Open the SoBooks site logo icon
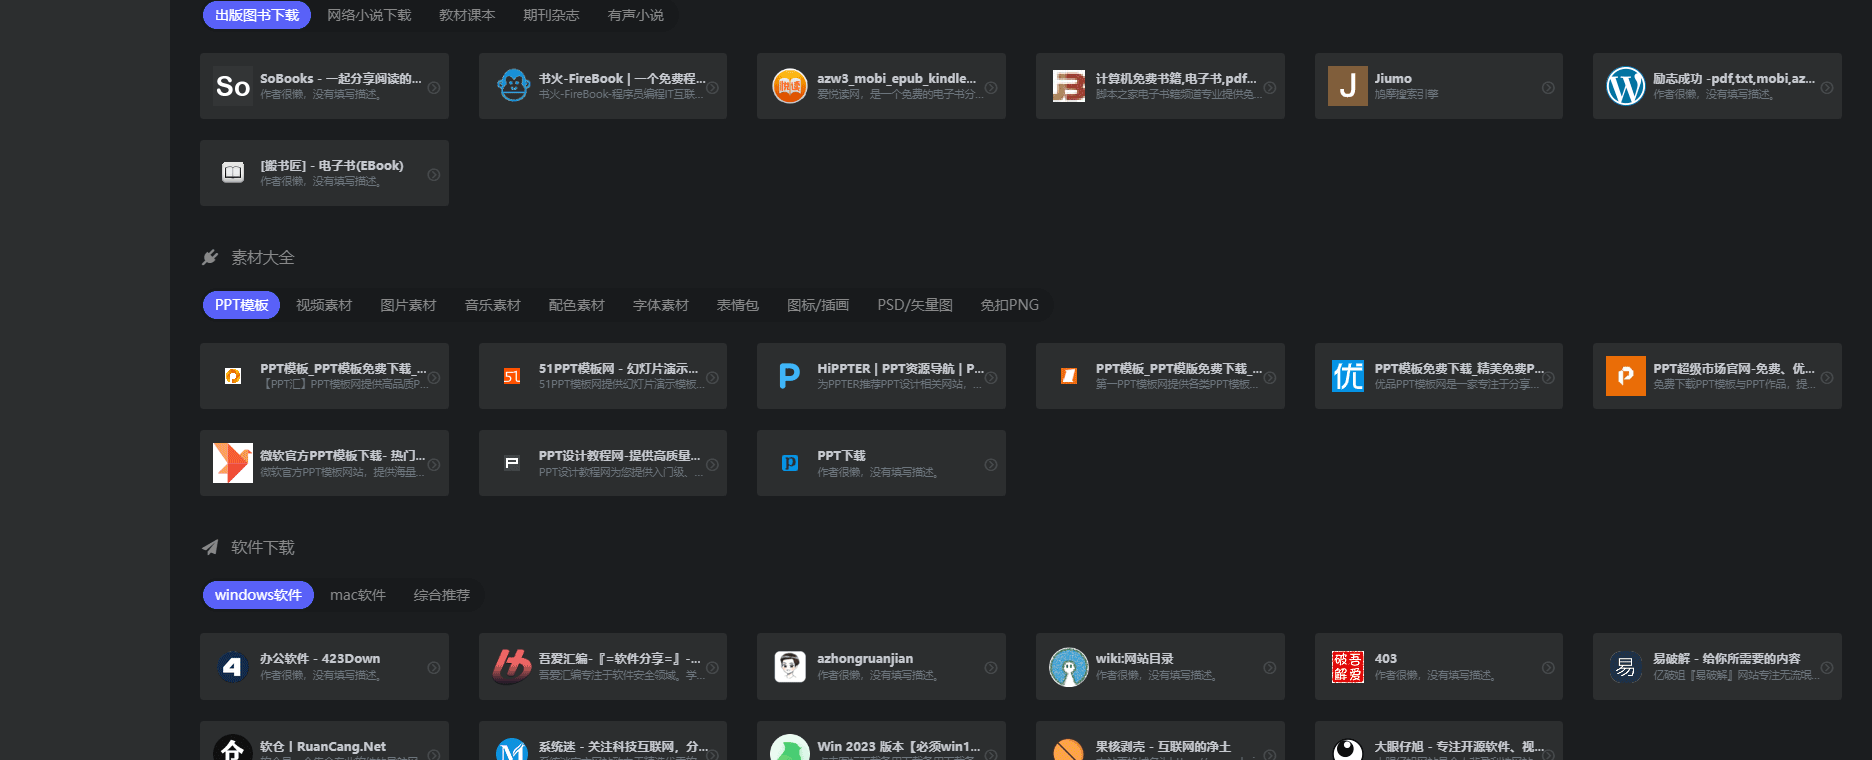Image resolution: width=1872 pixels, height=760 pixels. tap(233, 86)
